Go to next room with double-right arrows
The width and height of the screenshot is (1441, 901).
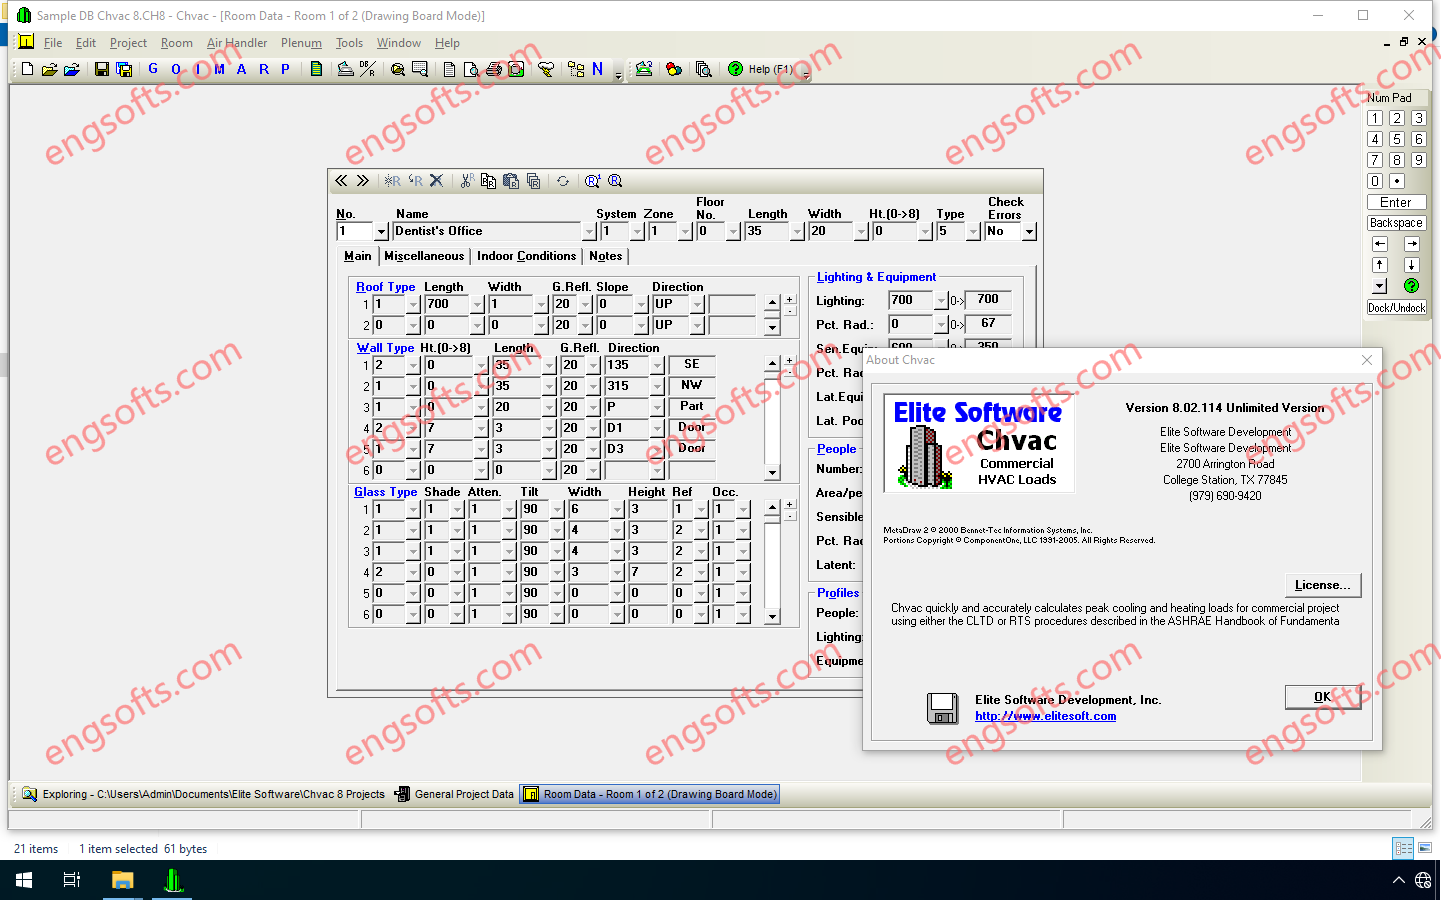[363, 181]
